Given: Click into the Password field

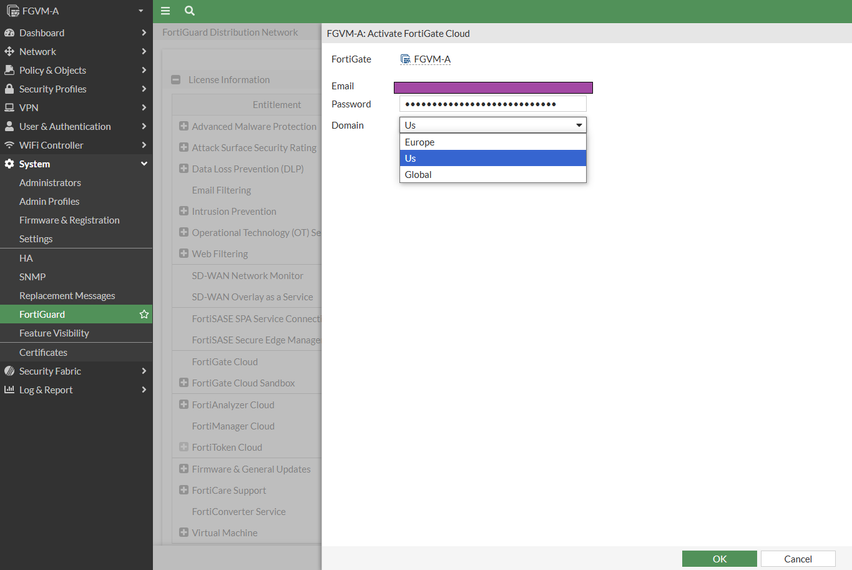Looking at the screenshot, I should (x=492, y=104).
